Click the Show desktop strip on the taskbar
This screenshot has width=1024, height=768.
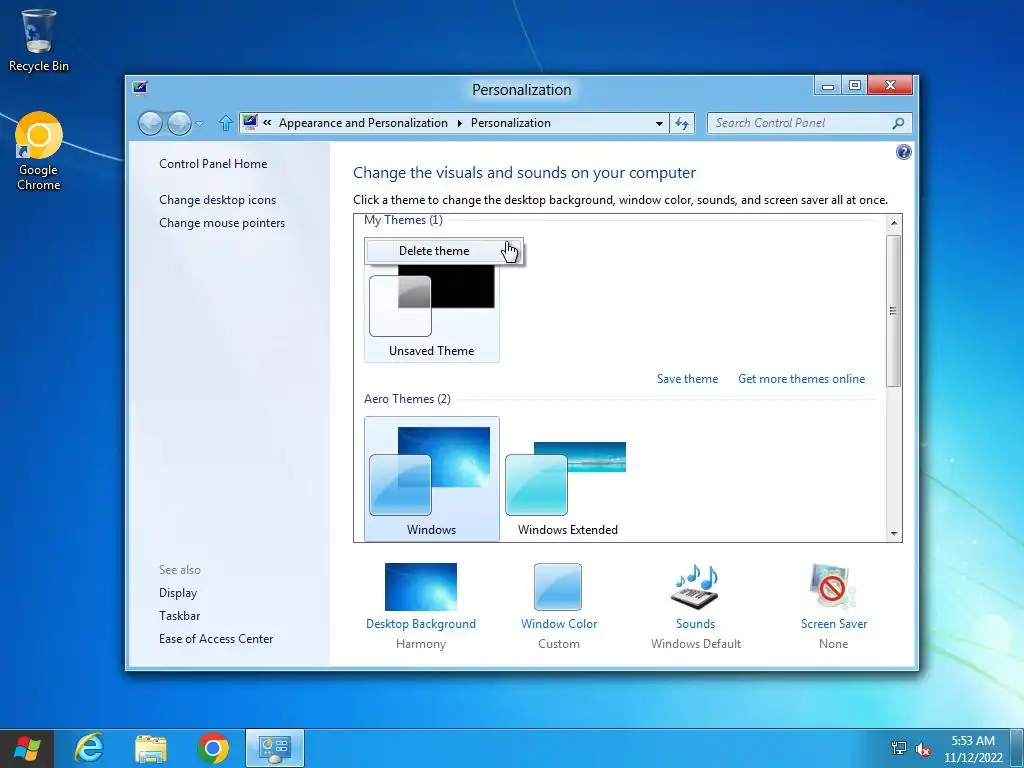(1017, 748)
